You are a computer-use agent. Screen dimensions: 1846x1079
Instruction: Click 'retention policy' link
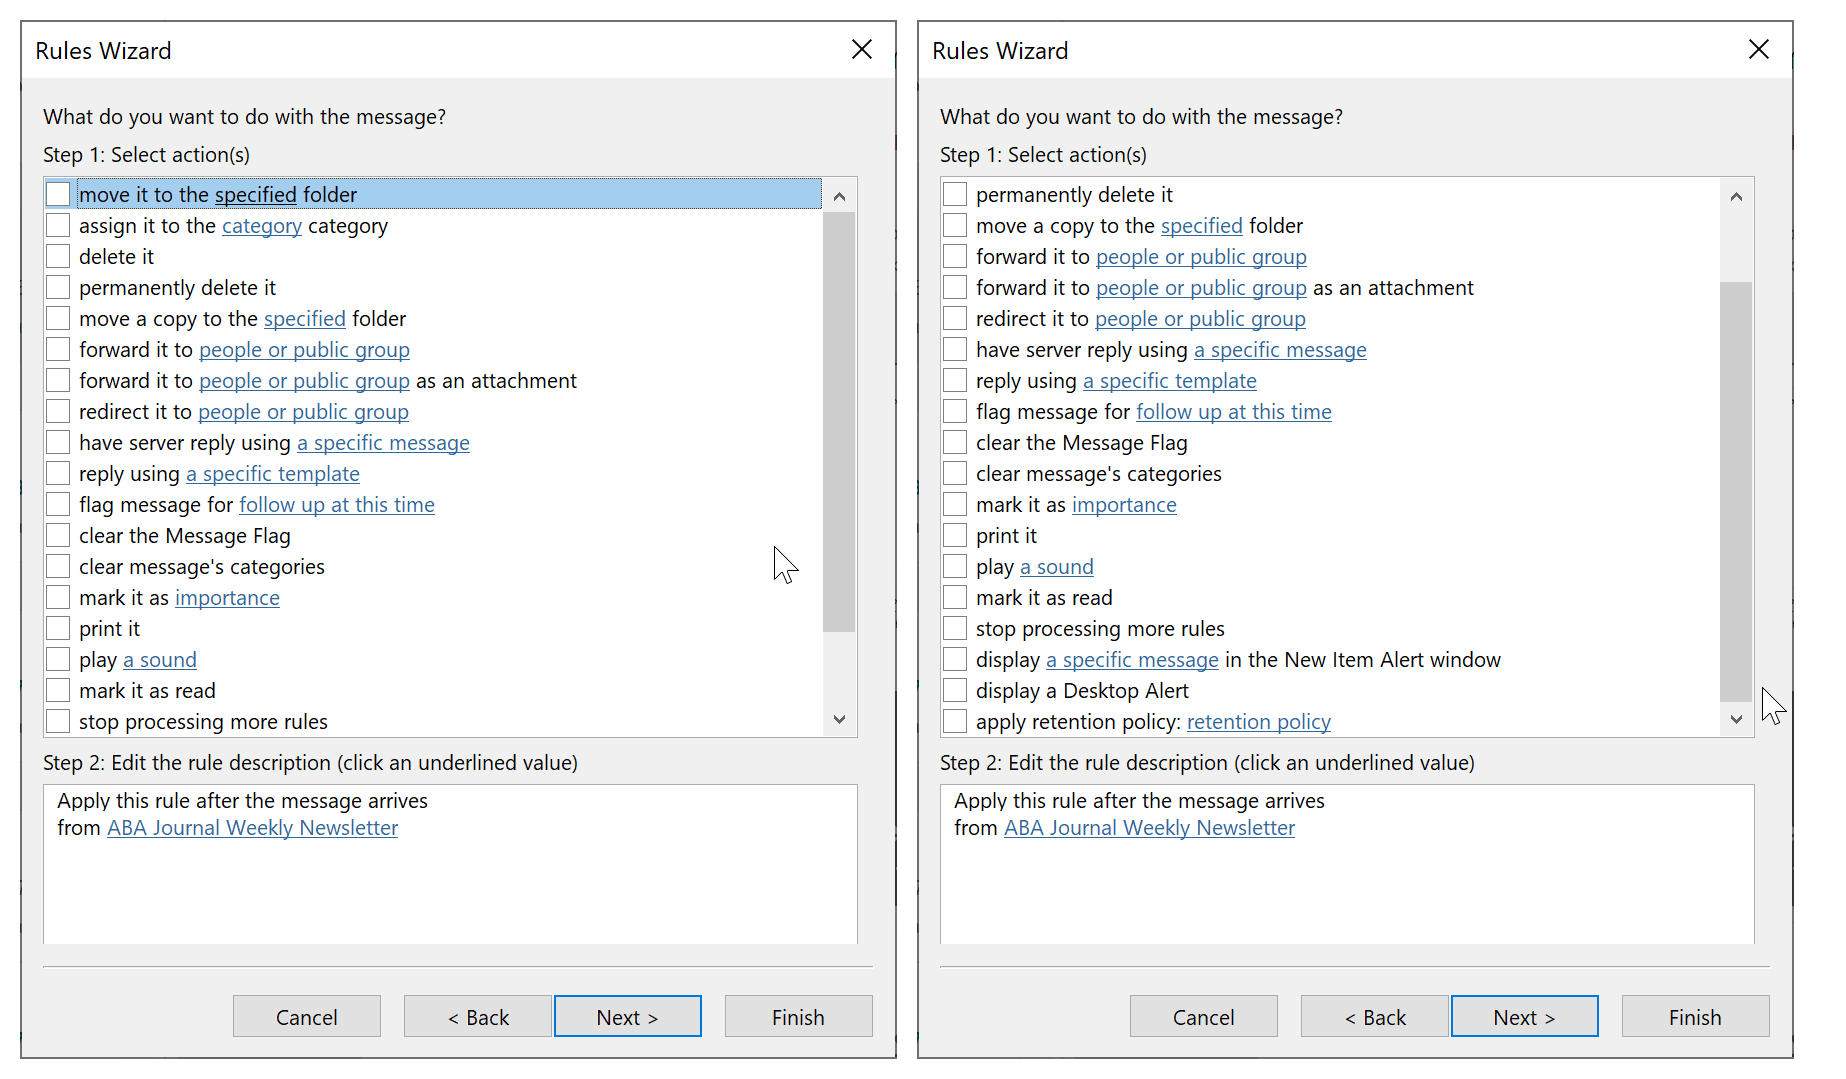tap(1259, 722)
